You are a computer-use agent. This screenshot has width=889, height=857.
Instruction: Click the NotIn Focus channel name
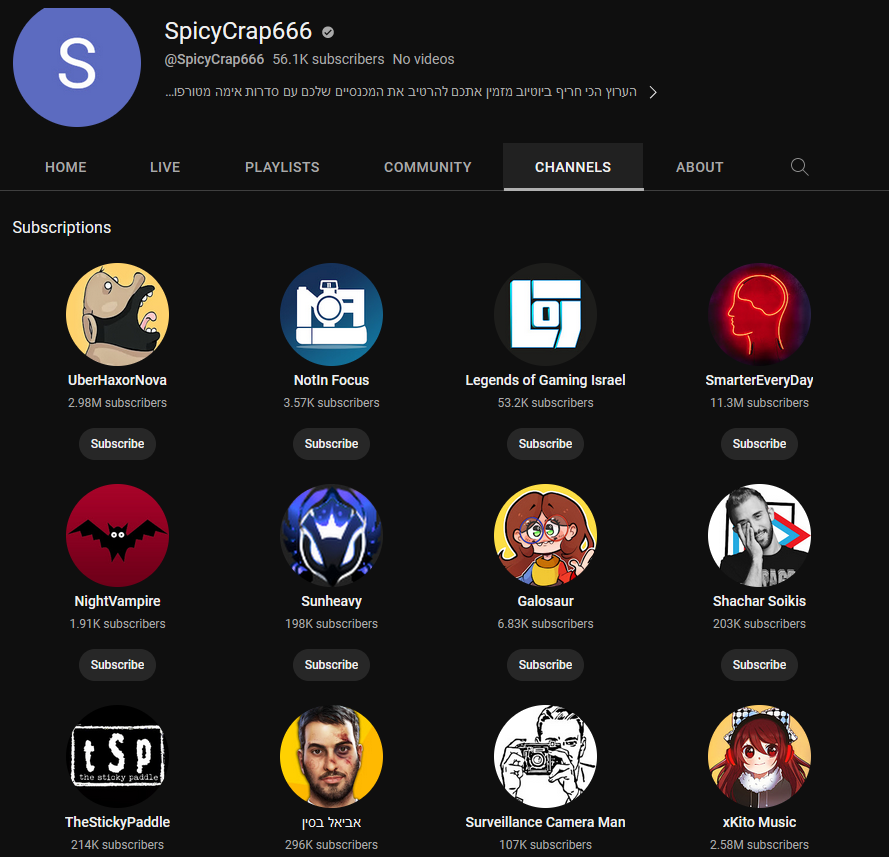[332, 380]
